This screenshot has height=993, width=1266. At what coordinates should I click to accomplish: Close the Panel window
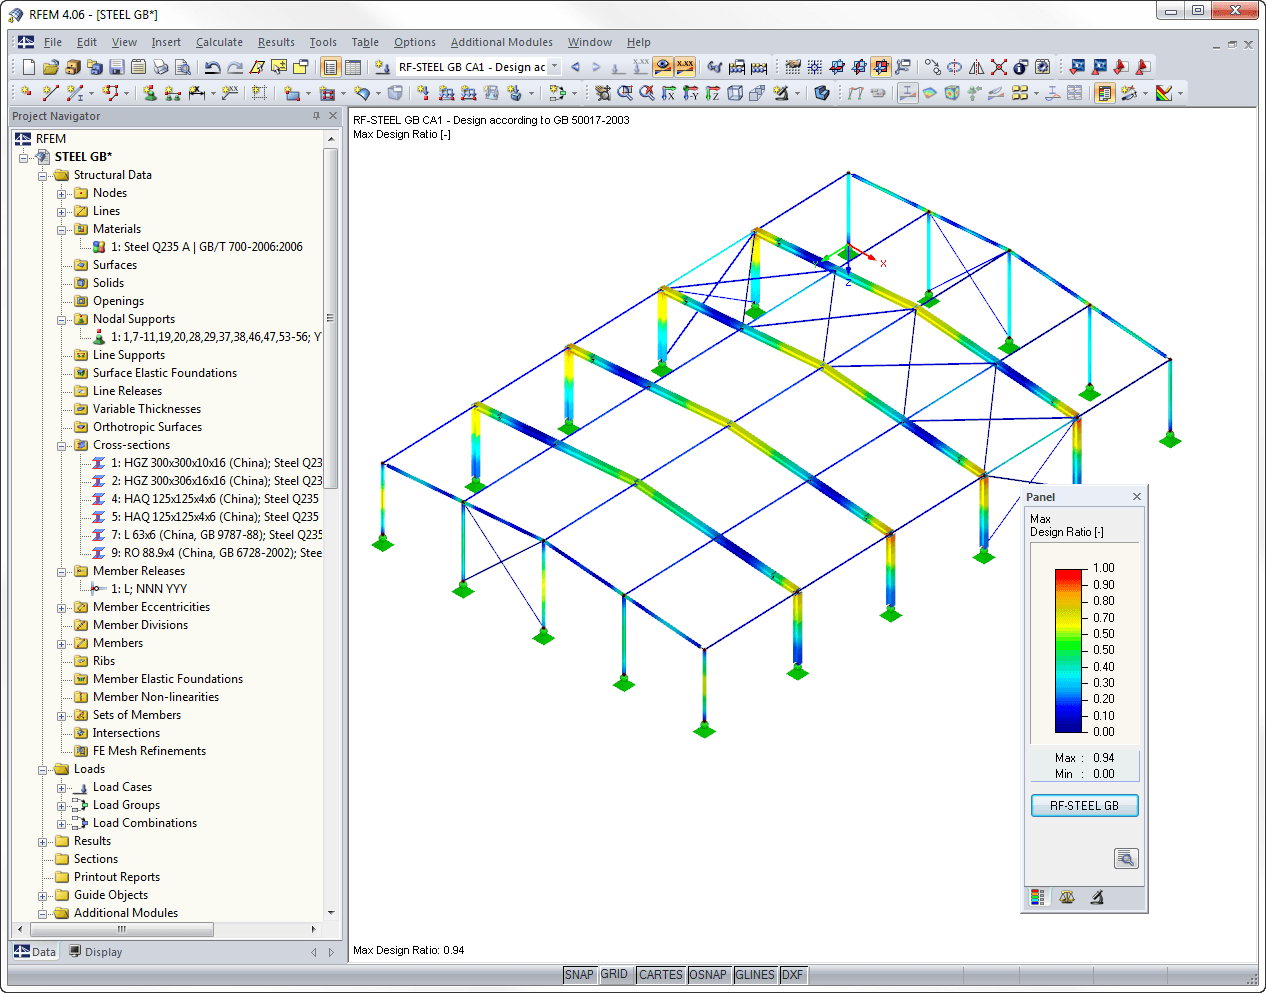1137,497
